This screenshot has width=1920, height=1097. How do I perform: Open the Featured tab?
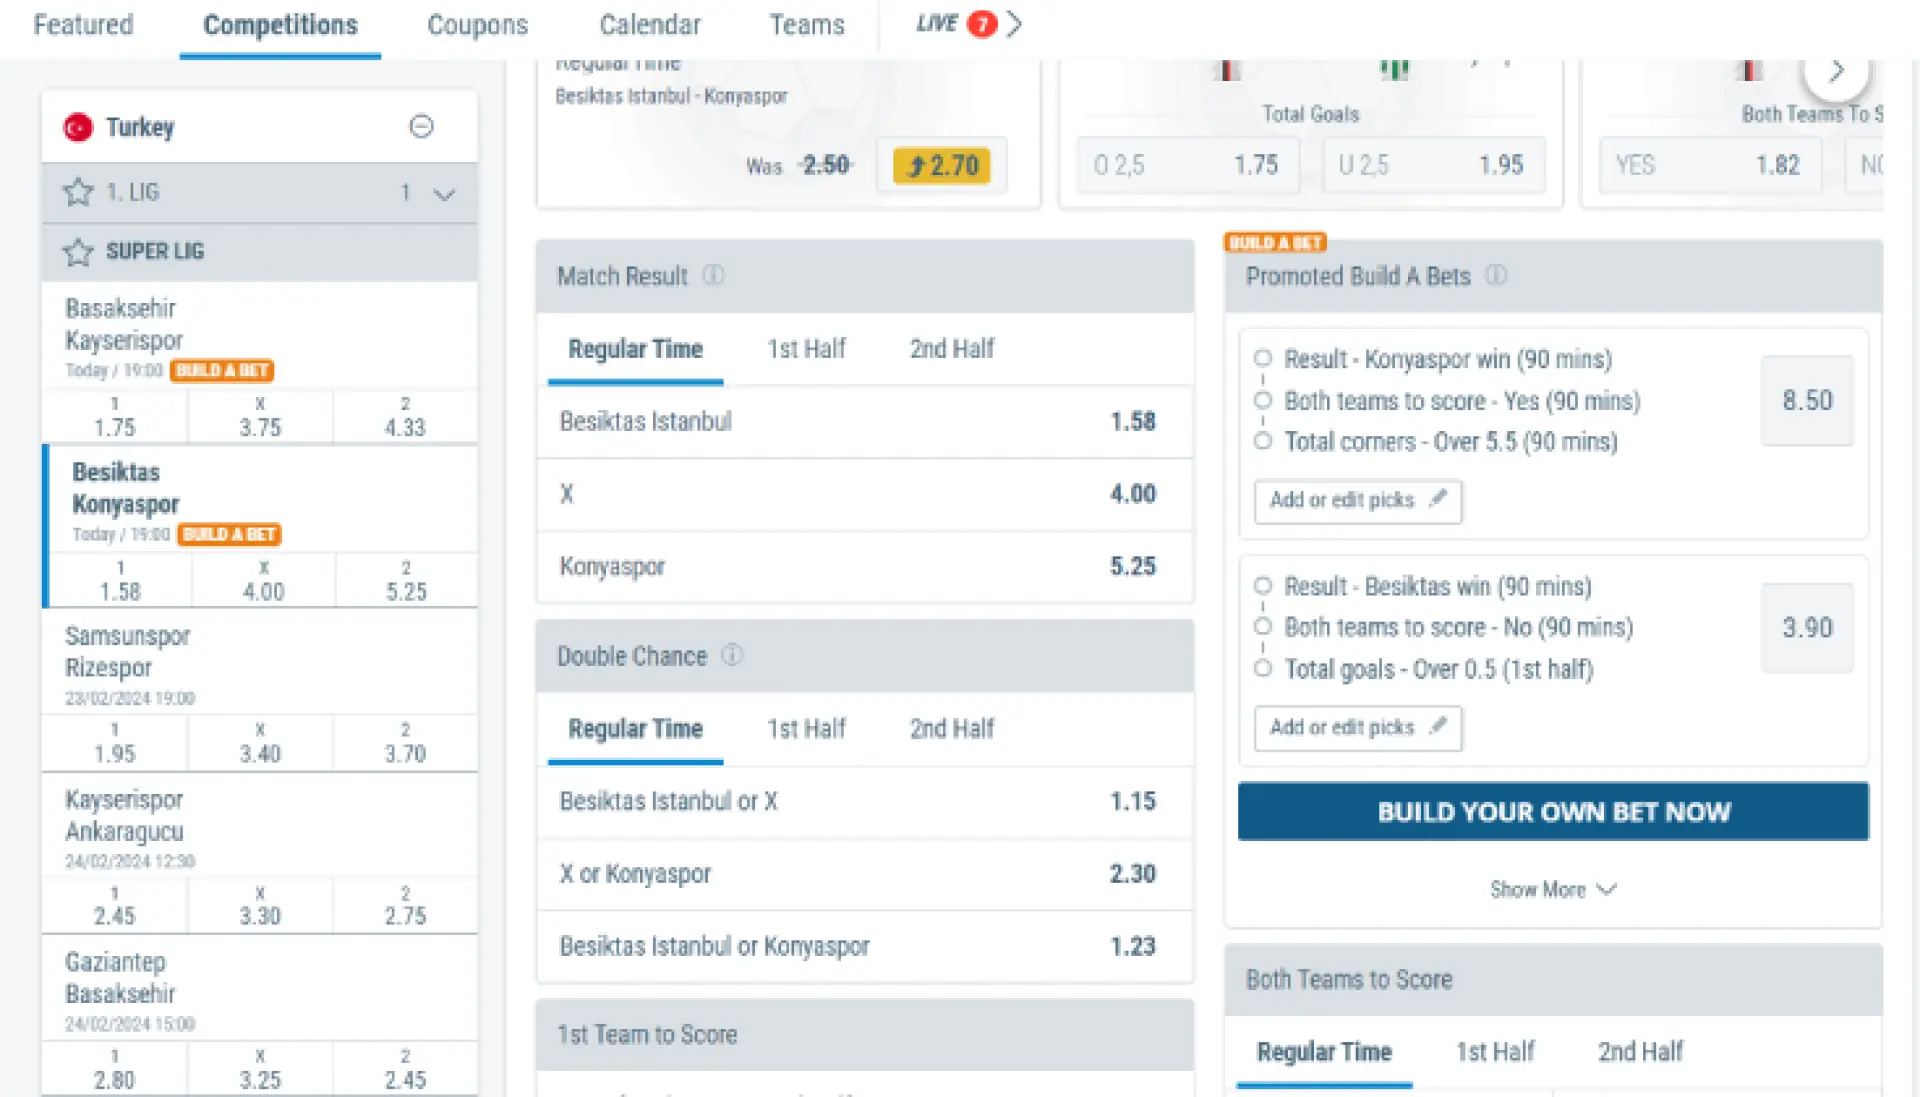point(83,25)
